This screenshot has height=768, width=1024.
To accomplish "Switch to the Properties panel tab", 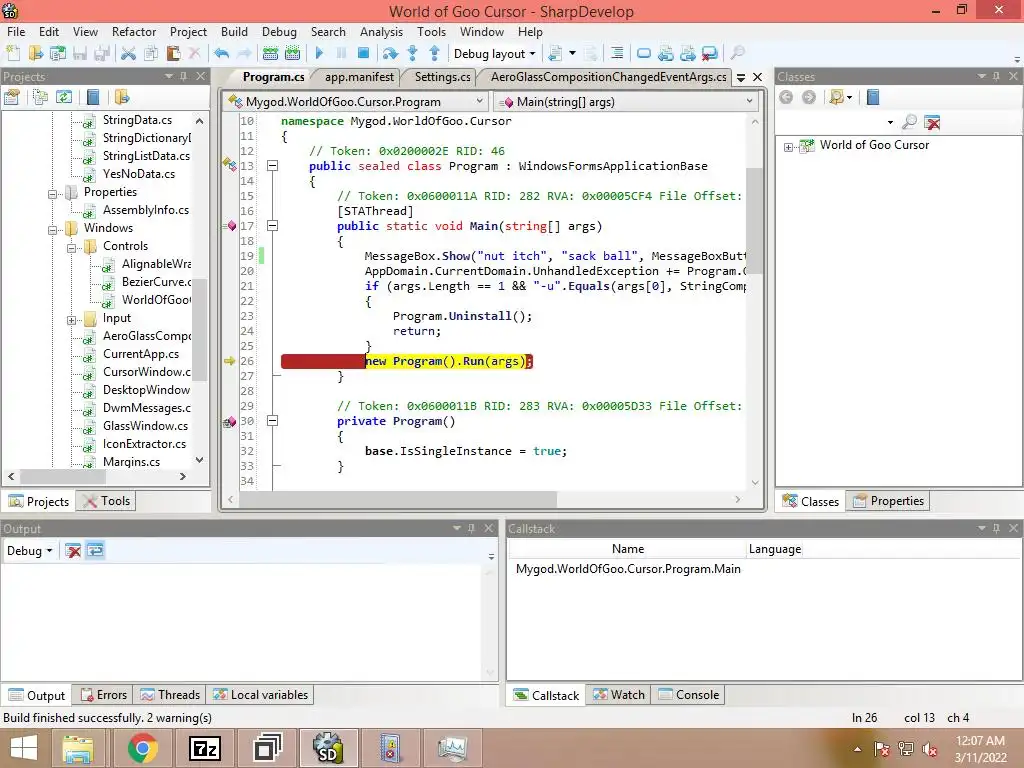I will click(888, 501).
